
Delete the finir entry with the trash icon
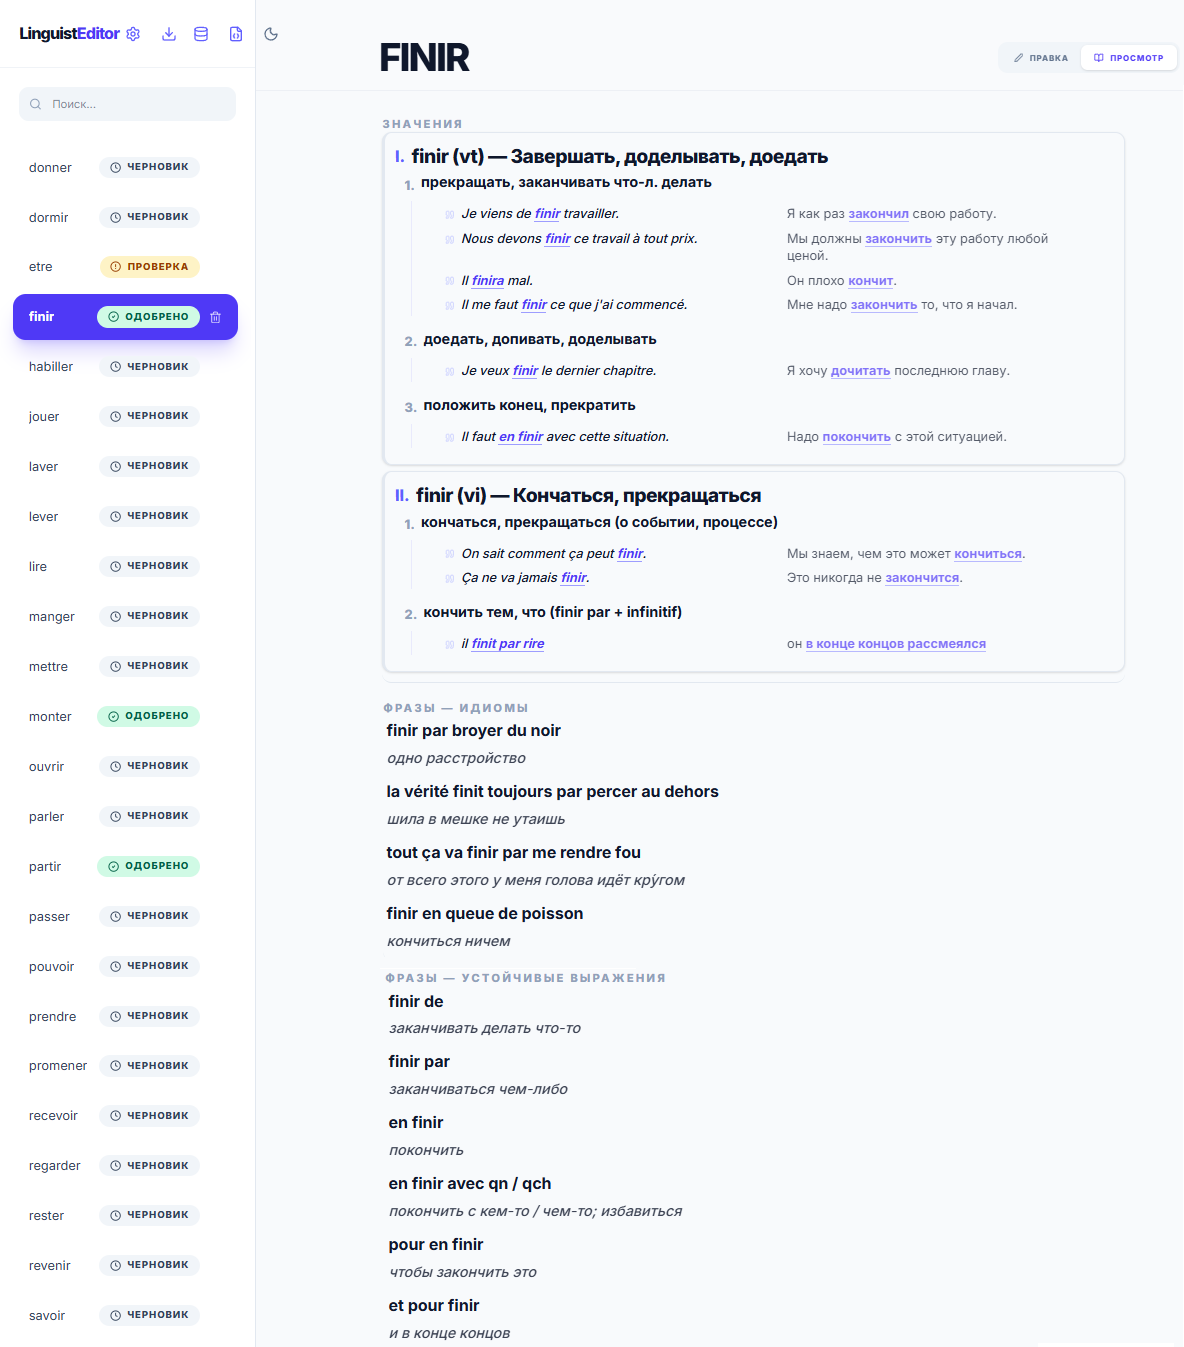216,317
